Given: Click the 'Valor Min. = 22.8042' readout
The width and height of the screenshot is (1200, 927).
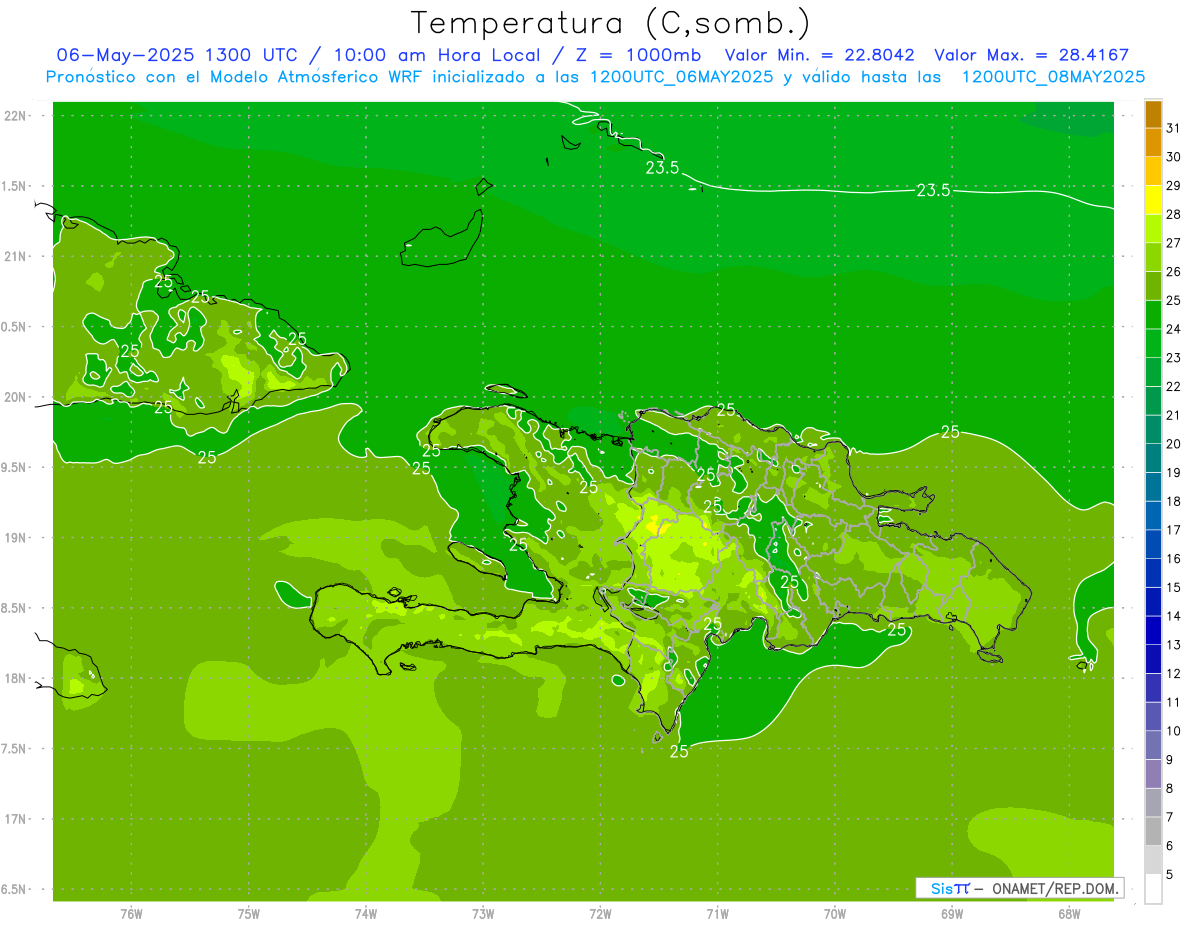Looking at the screenshot, I should click(820, 55).
